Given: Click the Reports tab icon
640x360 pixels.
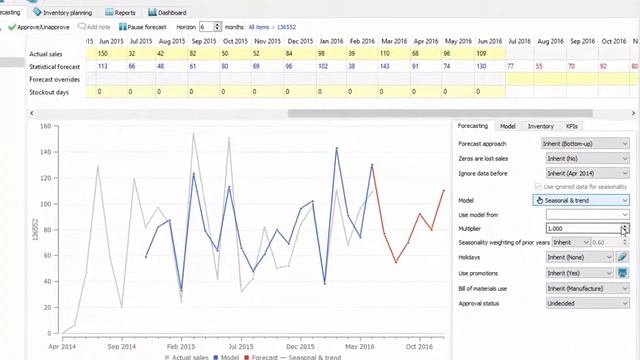Looking at the screenshot, I should tap(109, 12).
